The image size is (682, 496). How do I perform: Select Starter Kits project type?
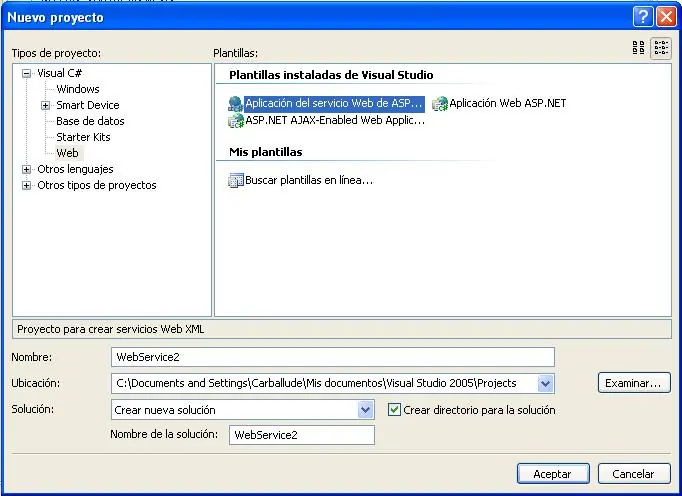[x=84, y=137]
